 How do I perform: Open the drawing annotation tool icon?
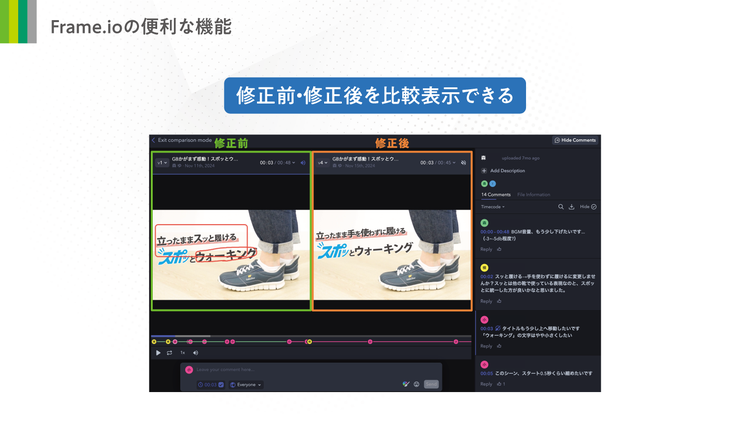click(406, 384)
